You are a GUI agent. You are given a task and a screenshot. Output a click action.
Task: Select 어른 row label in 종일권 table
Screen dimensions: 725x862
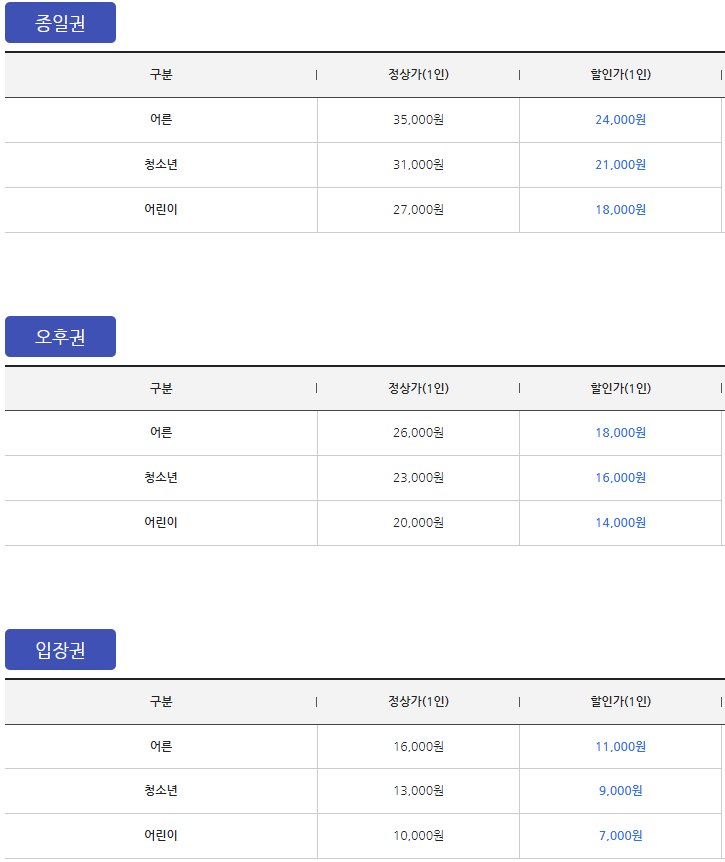pos(161,119)
